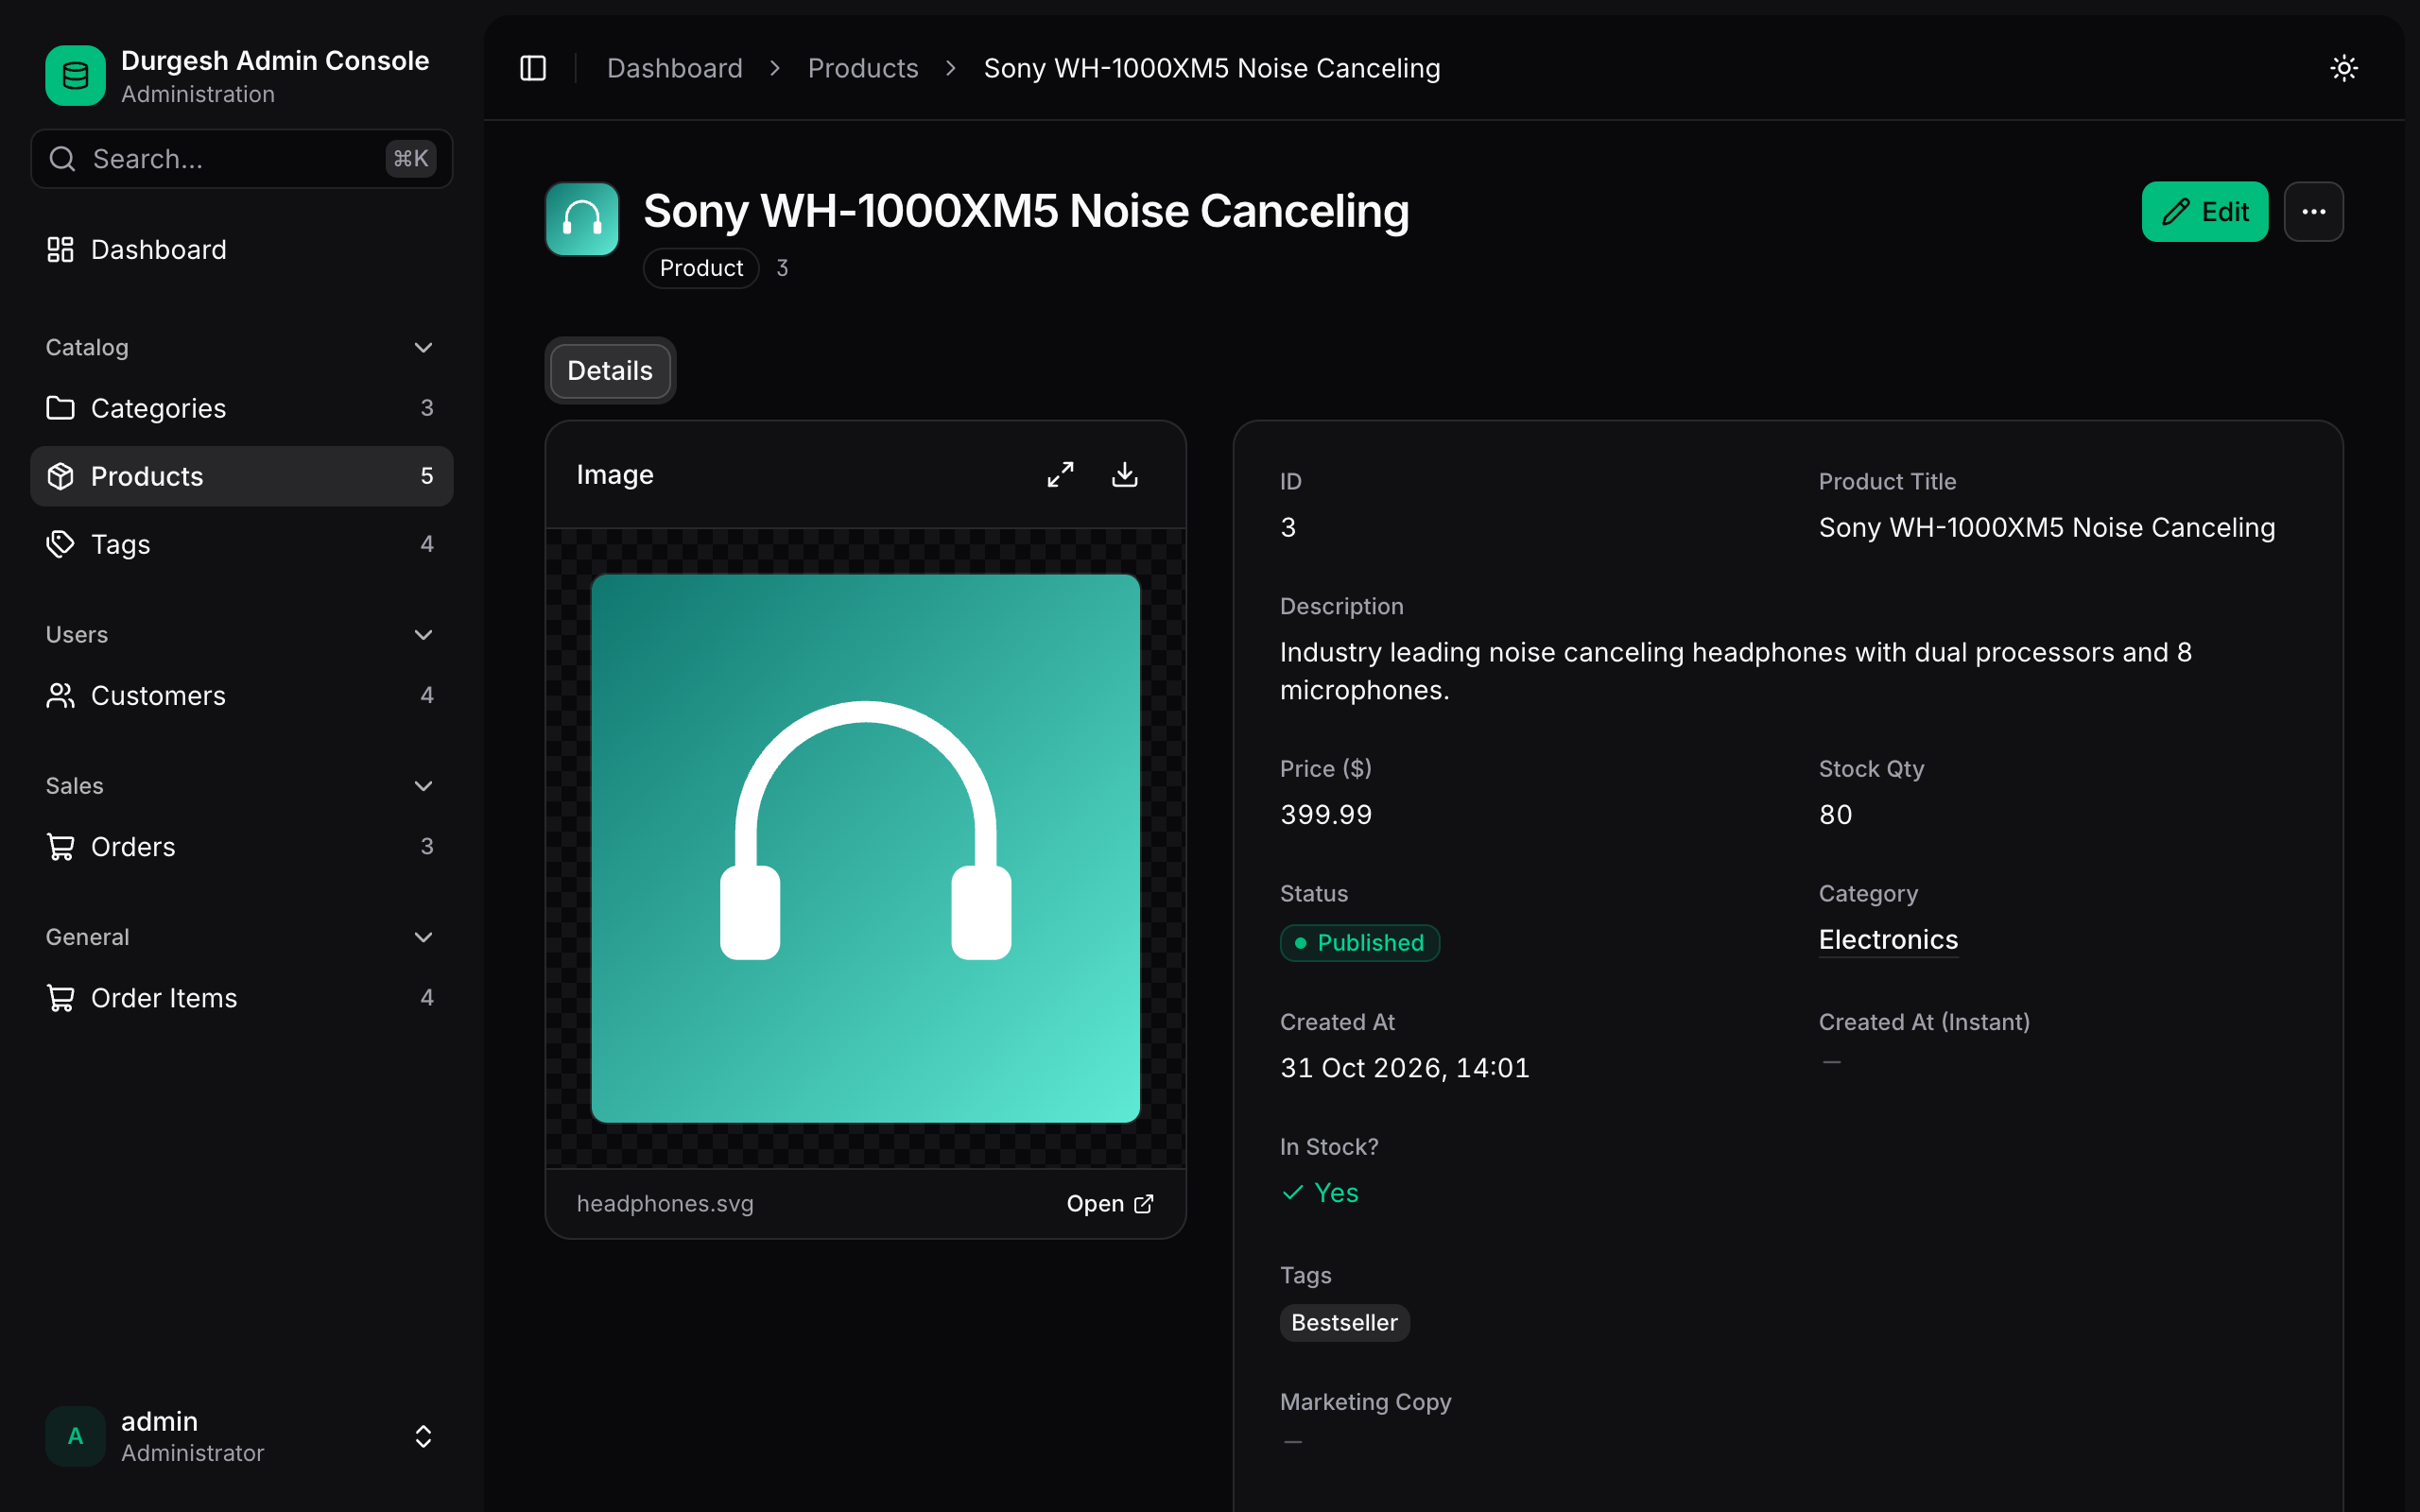Open Order Items in the sidebar
The height and width of the screenshot is (1512, 2420).
point(242,998)
